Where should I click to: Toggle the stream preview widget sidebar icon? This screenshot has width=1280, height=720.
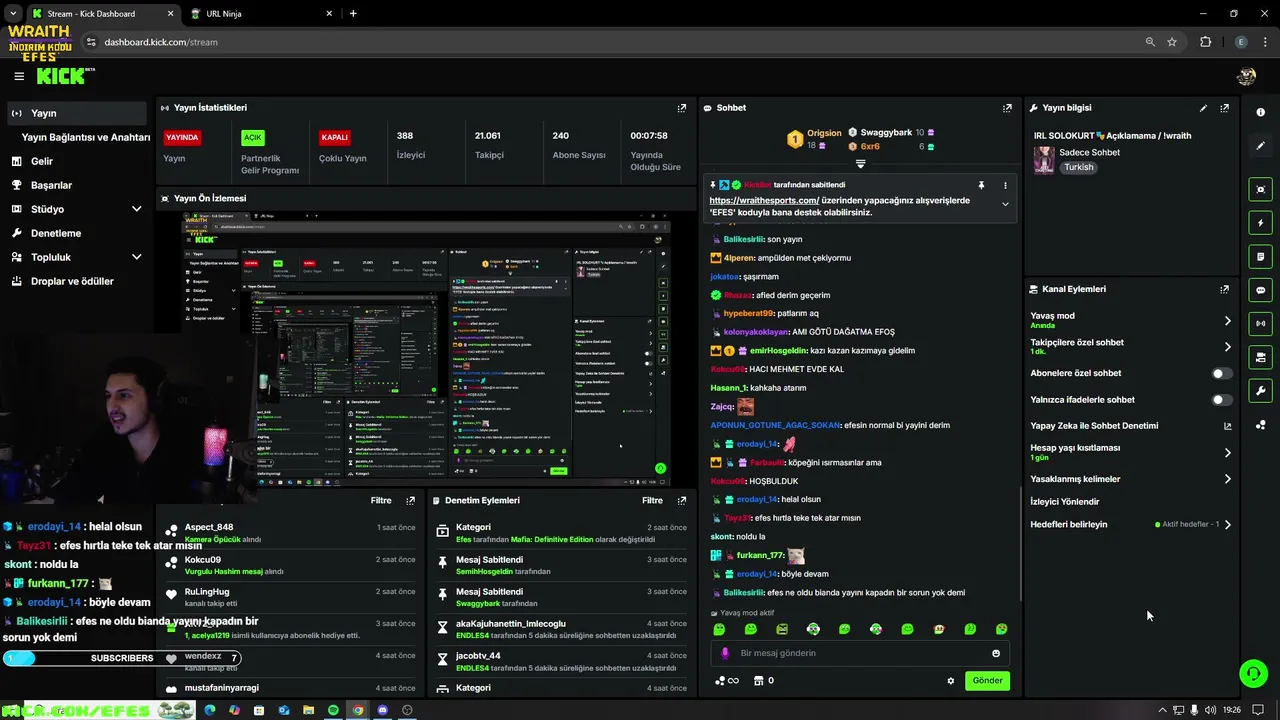pos(1260,189)
